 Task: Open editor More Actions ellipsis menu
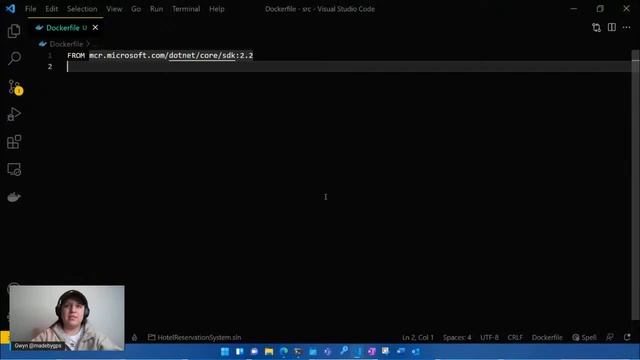click(x=627, y=27)
